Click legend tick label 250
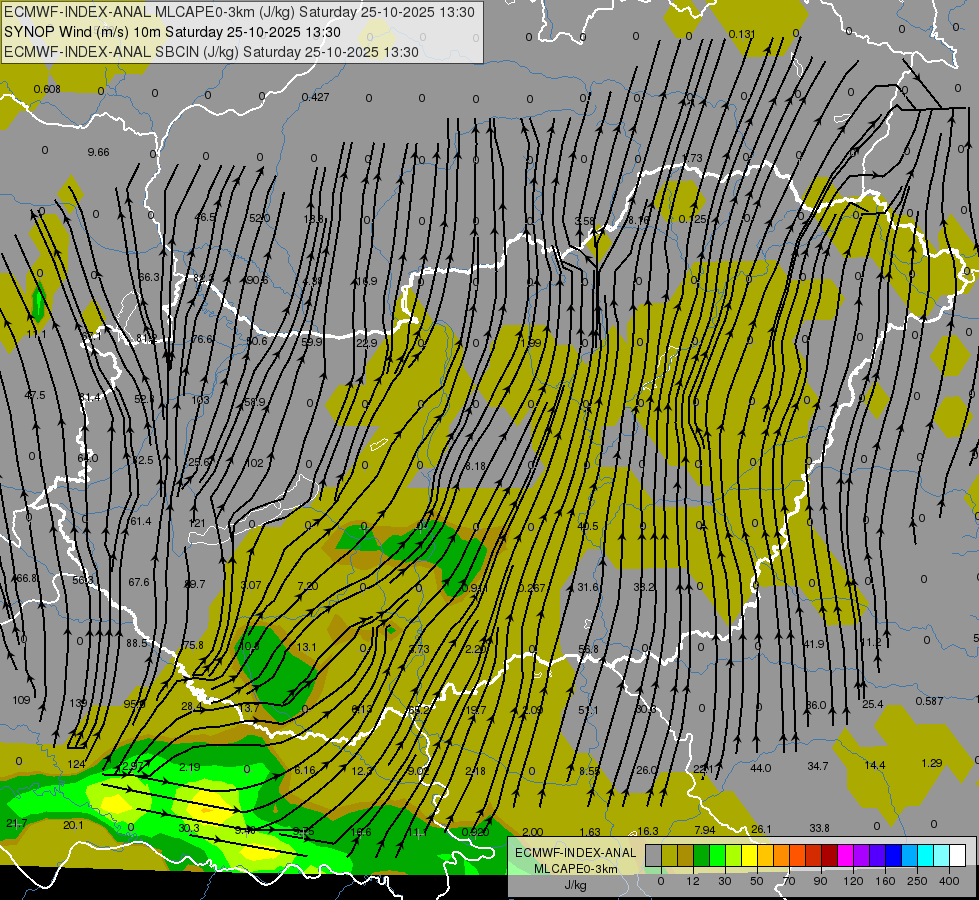This screenshot has height=900, width=979. (x=917, y=881)
